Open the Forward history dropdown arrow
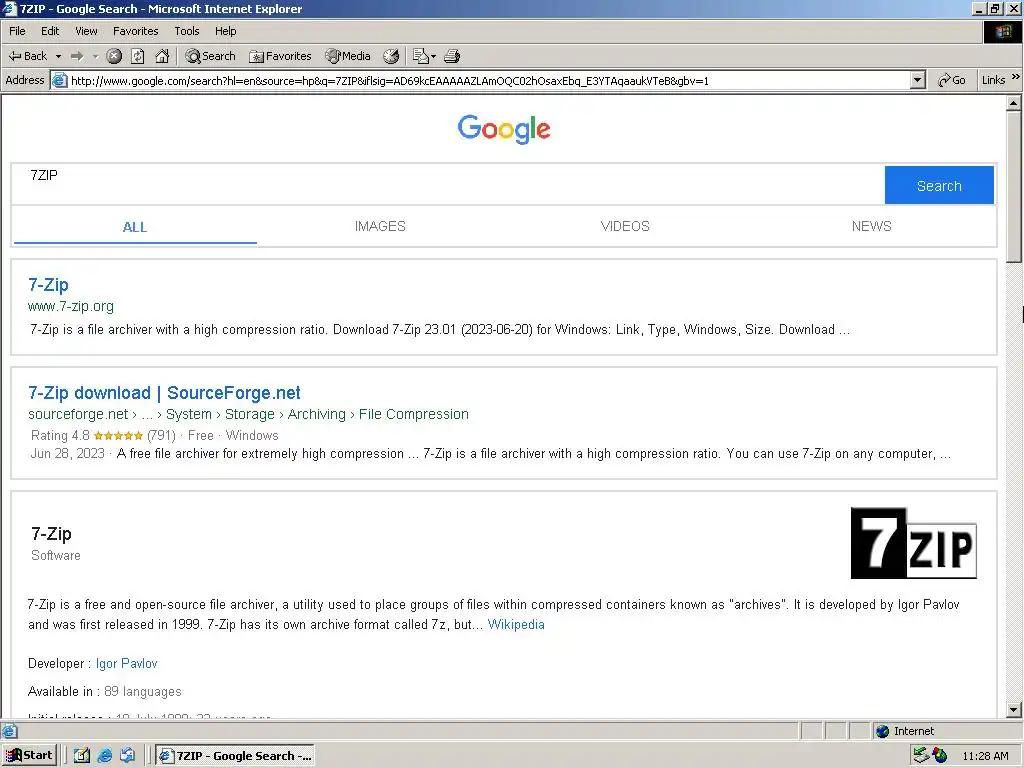1024x768 pixels. (95, 56)
